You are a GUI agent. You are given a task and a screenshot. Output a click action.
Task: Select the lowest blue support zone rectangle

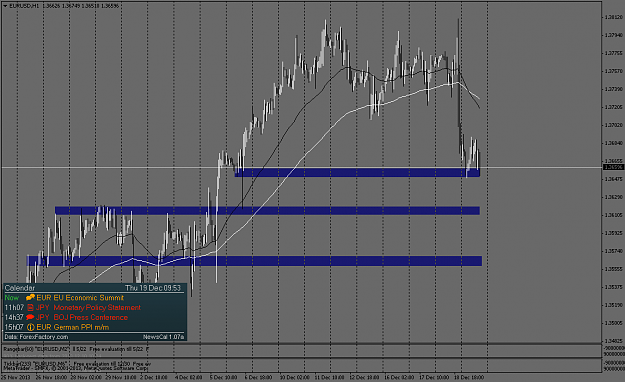[x=254, y=261]
